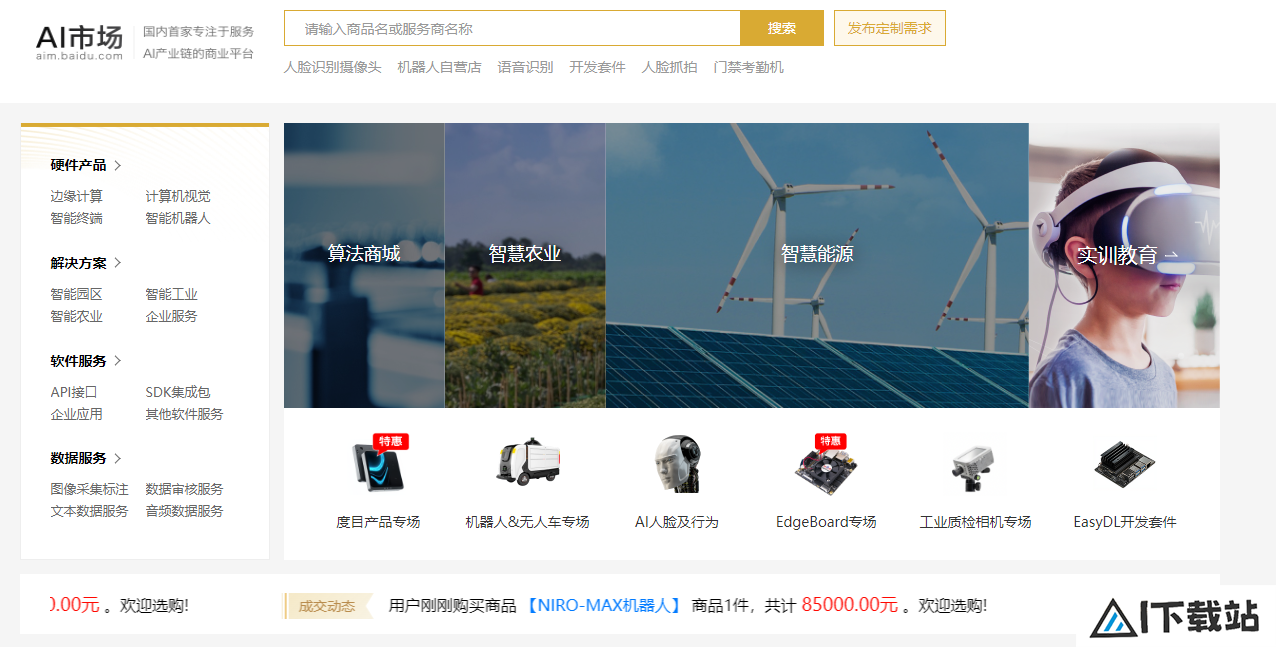This screenshot has width=1276, height=647.
Task: Go to 计算机视觉 subcategory
Action: 178,196
